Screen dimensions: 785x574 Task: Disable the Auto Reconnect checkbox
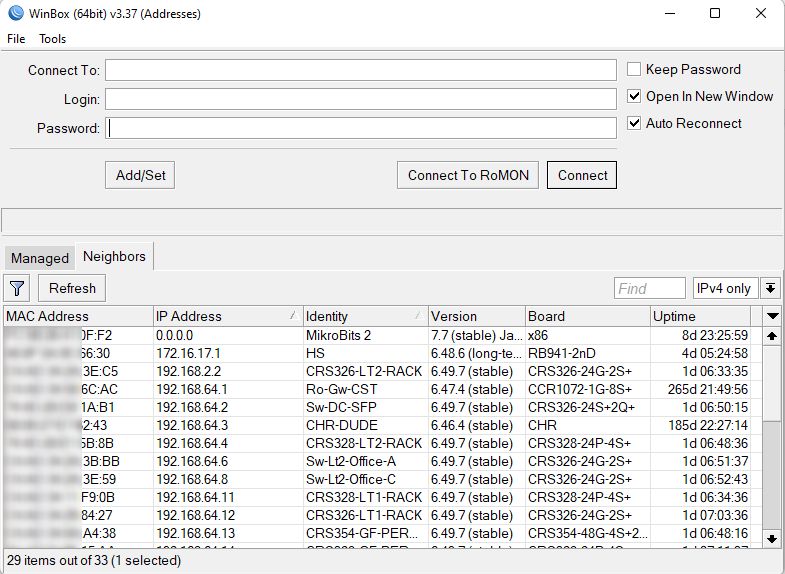coord(634,123)
